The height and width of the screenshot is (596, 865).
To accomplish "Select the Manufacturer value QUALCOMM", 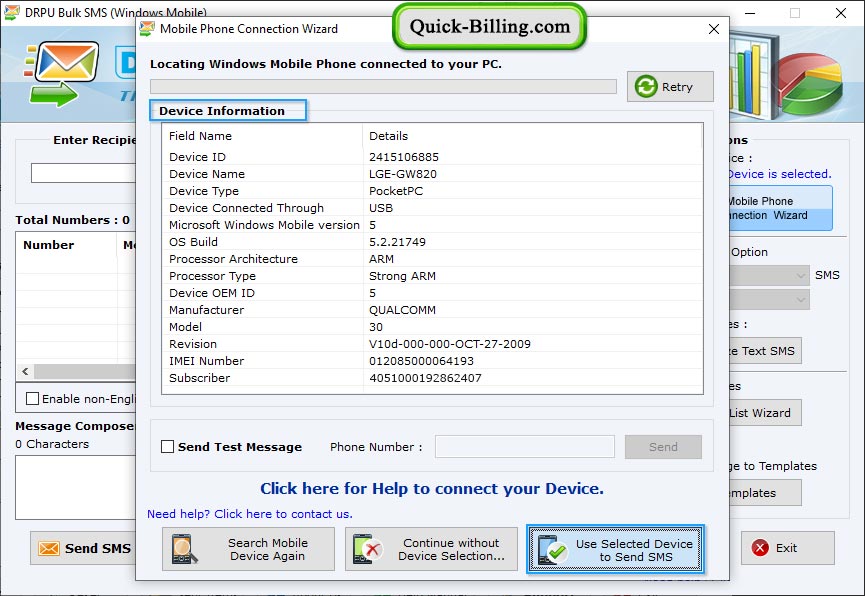I will (402, 310).
